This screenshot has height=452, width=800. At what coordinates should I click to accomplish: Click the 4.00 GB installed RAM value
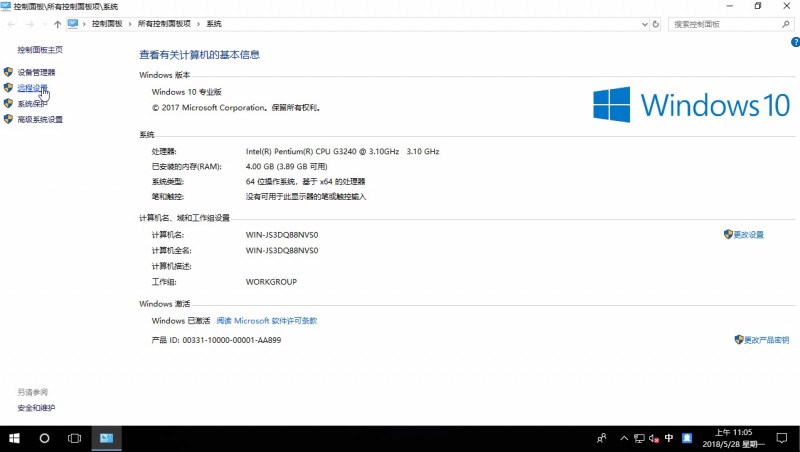tap(286, 166)
